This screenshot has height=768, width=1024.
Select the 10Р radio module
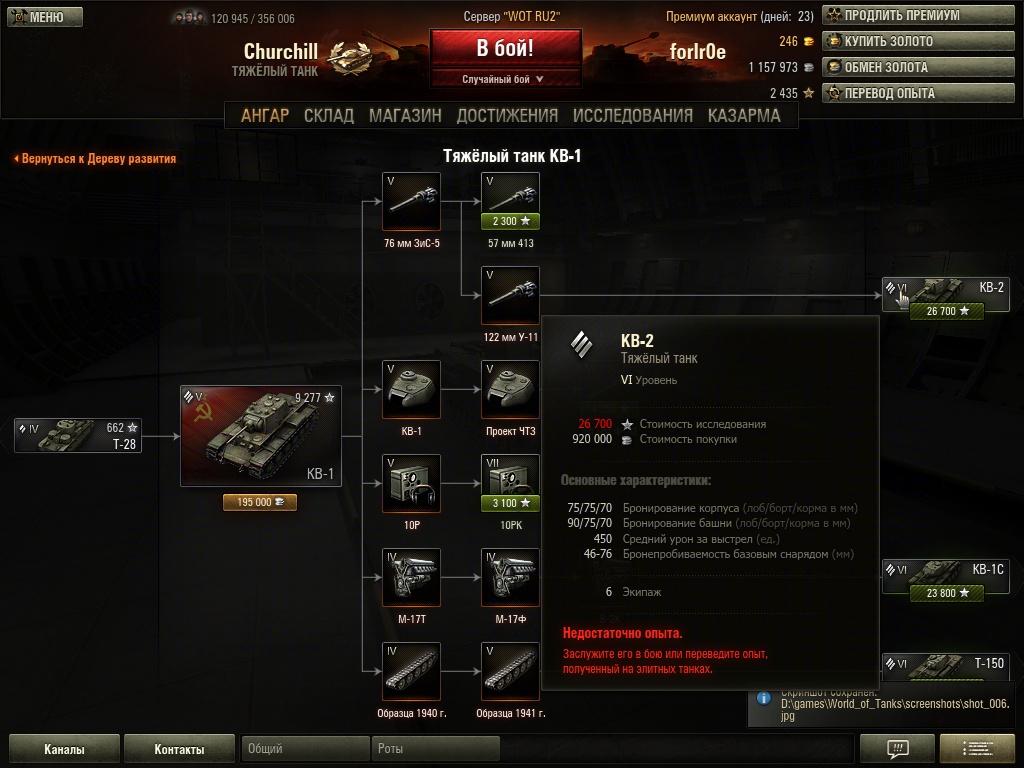(x=411, y=483)
